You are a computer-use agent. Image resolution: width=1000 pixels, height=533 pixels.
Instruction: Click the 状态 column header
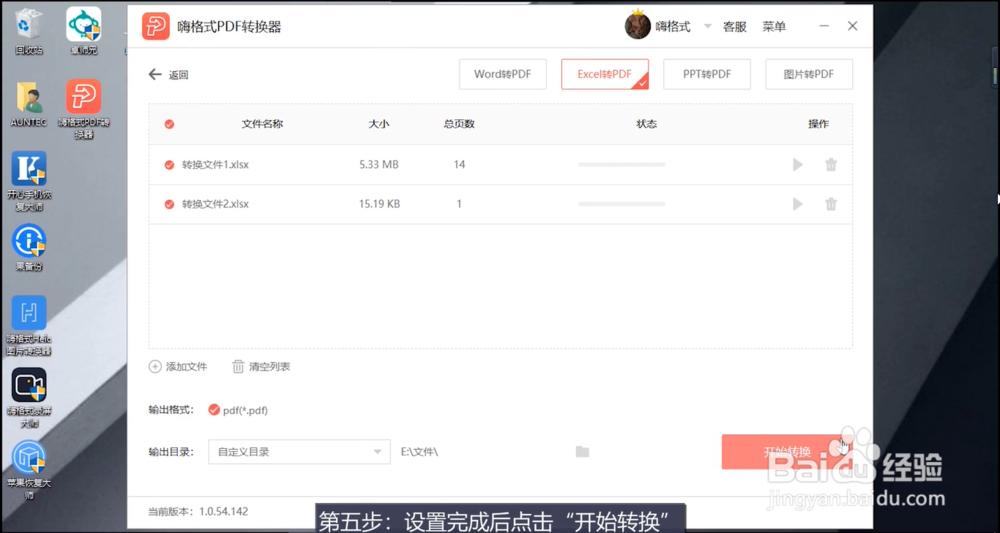pyautogui.click(x=647, y=124)
